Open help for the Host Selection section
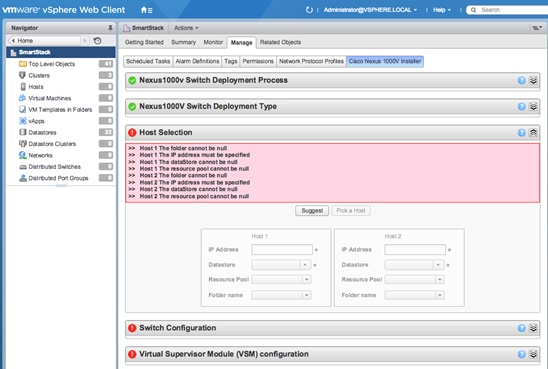This screenshot has height=369, width=548. (x=521, y=133)
